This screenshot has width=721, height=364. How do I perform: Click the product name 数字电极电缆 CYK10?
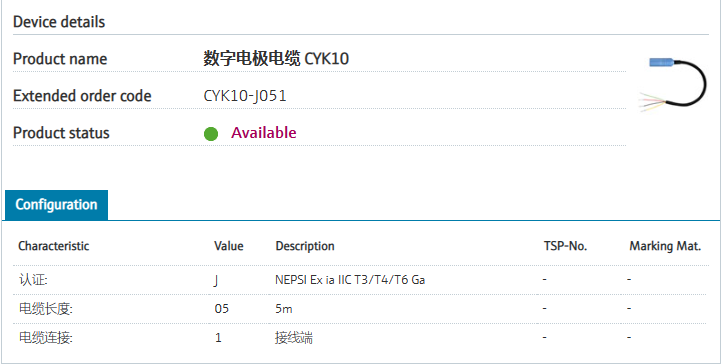click(276, 59)
